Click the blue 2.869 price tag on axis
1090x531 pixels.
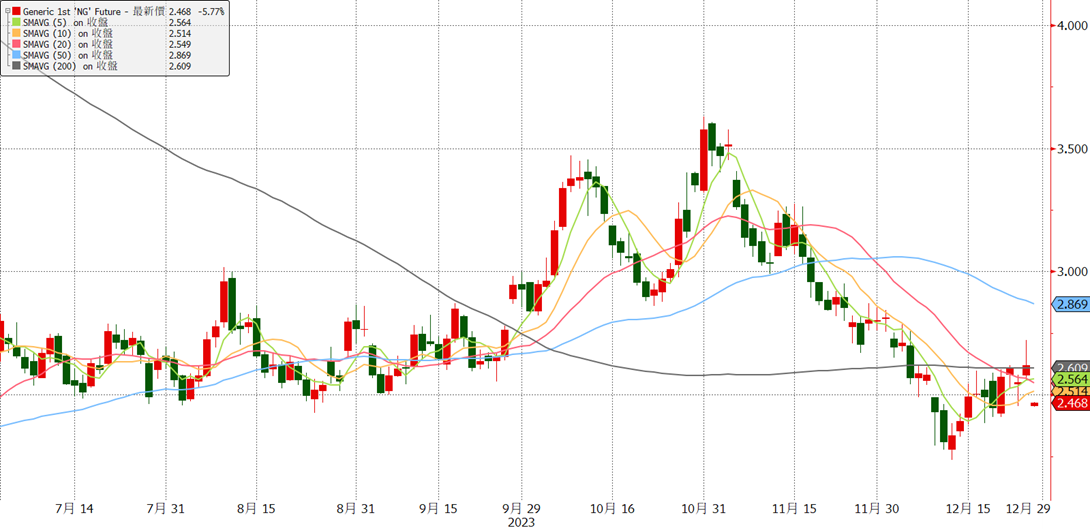[x=1071, y=304]
